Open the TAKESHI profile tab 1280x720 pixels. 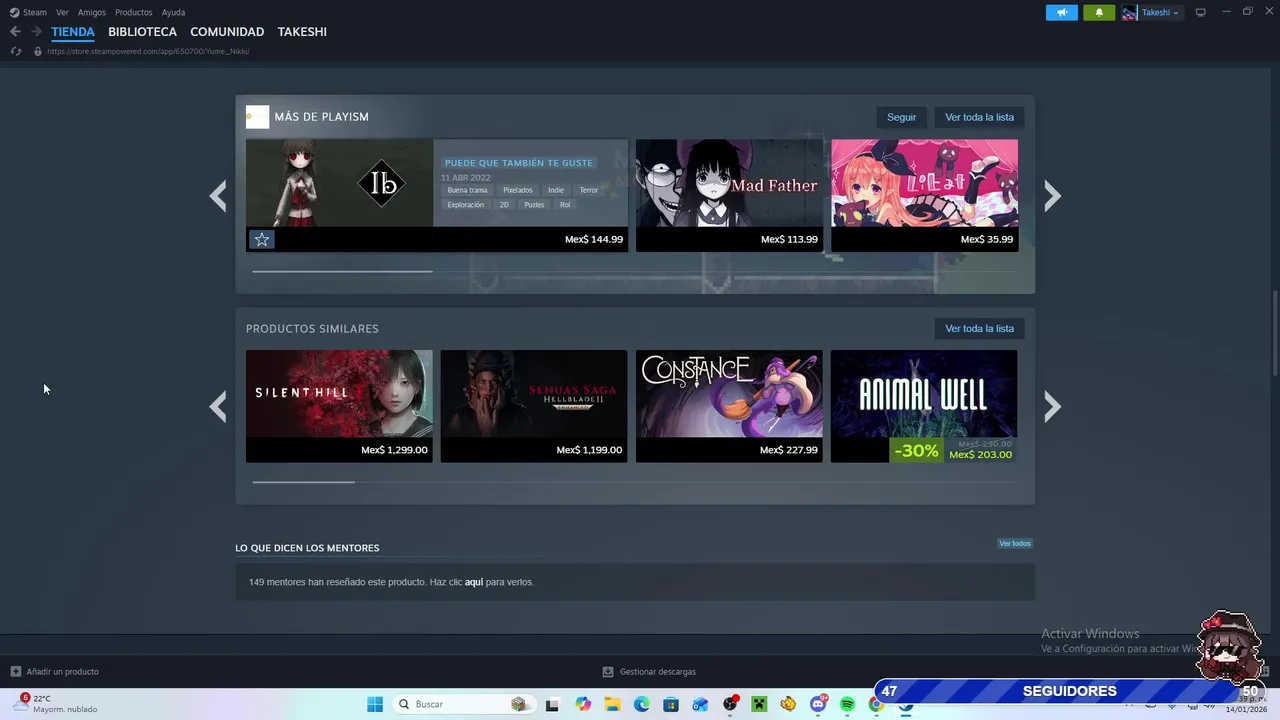(x=302, y=32)
